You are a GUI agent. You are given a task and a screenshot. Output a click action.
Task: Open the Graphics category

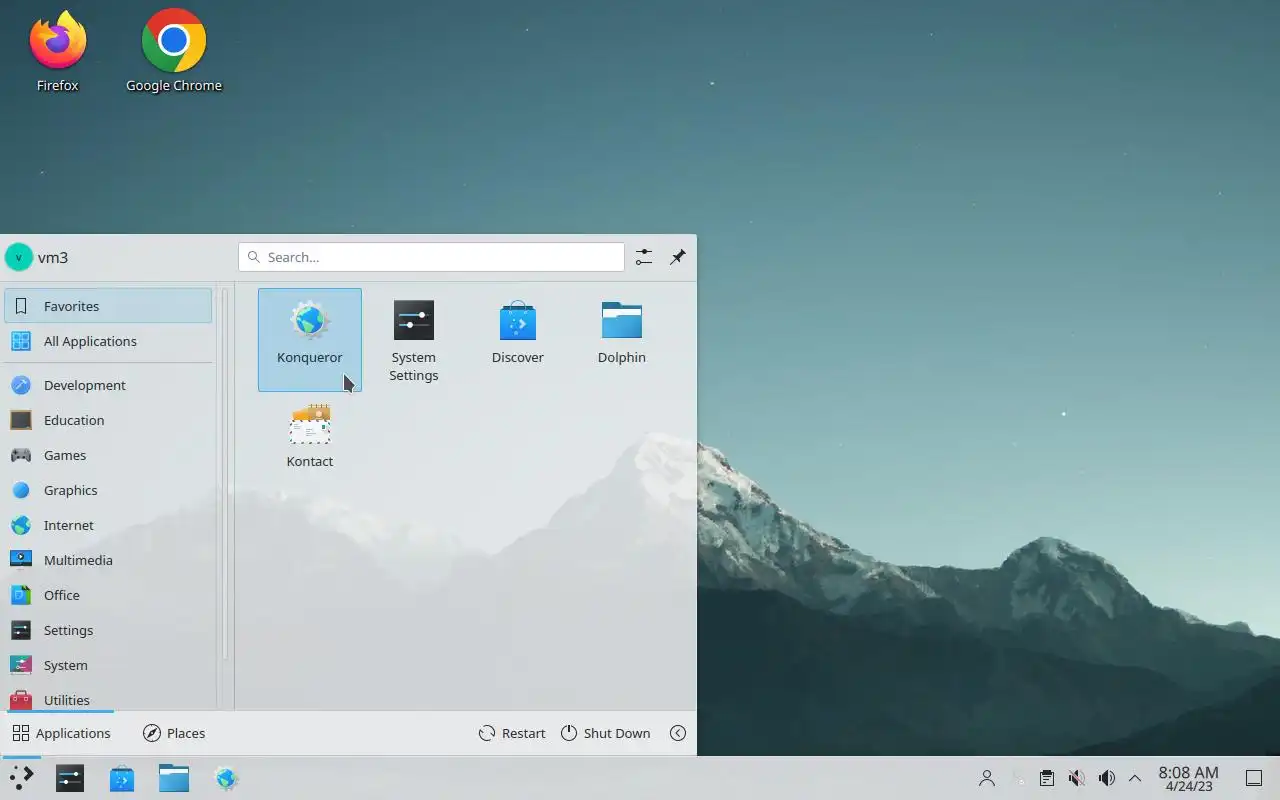click(x=108, y=490)
